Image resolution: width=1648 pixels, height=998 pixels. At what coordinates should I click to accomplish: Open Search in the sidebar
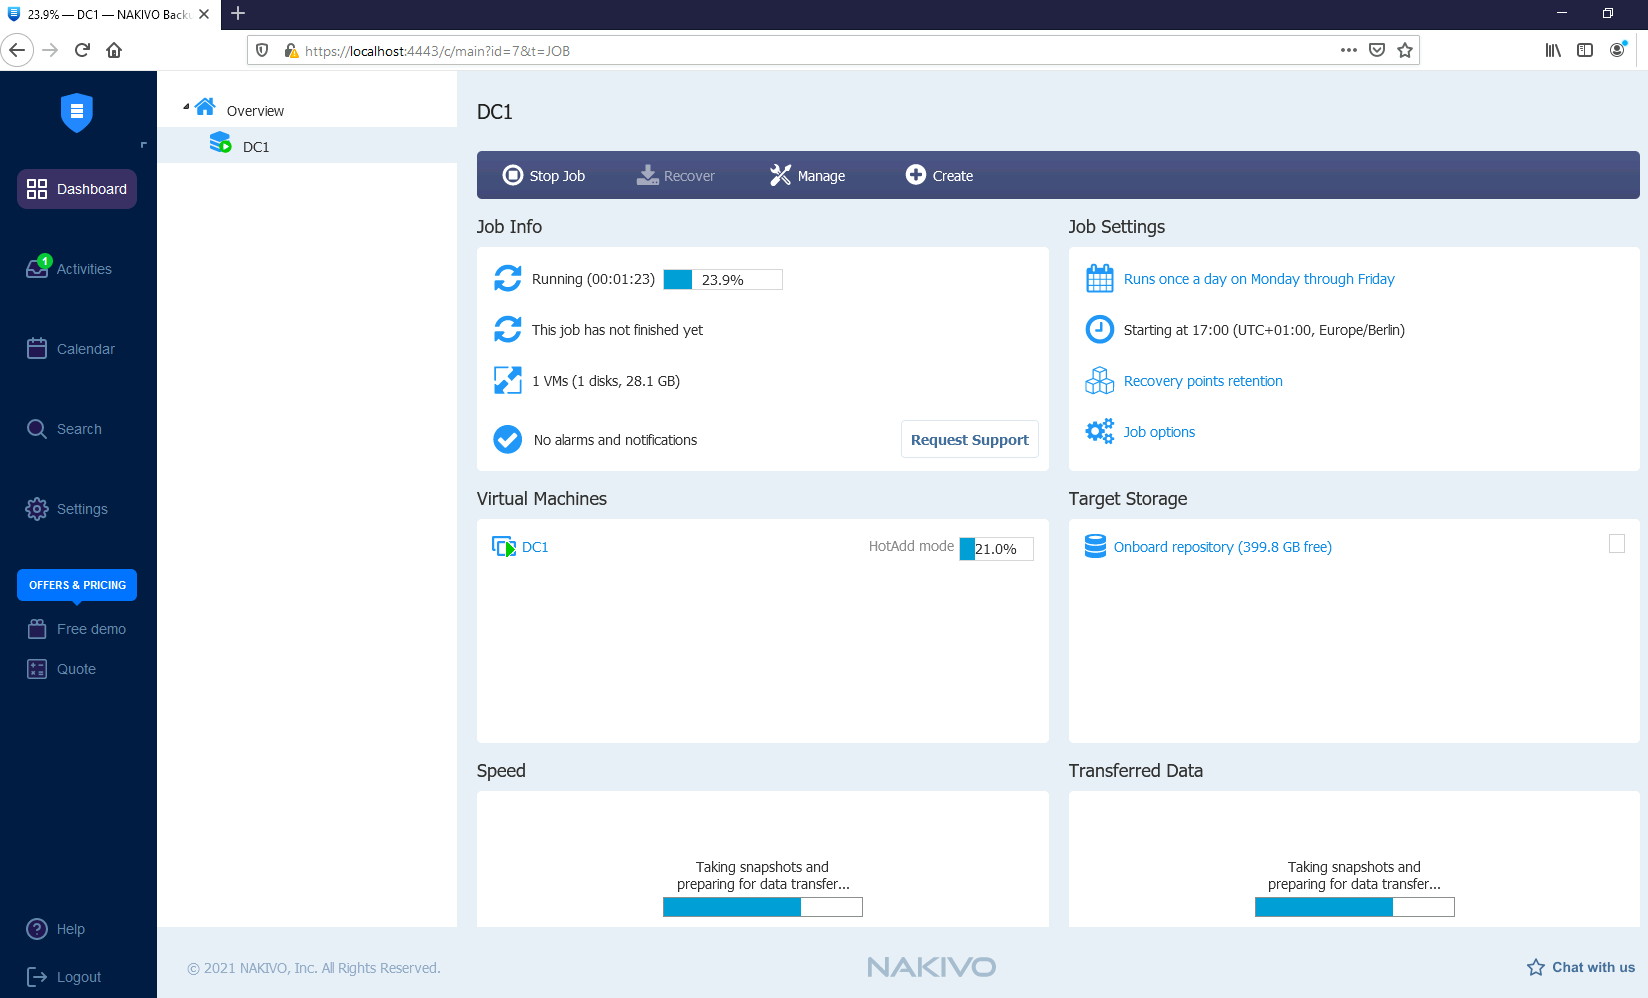tap(79, 429)
